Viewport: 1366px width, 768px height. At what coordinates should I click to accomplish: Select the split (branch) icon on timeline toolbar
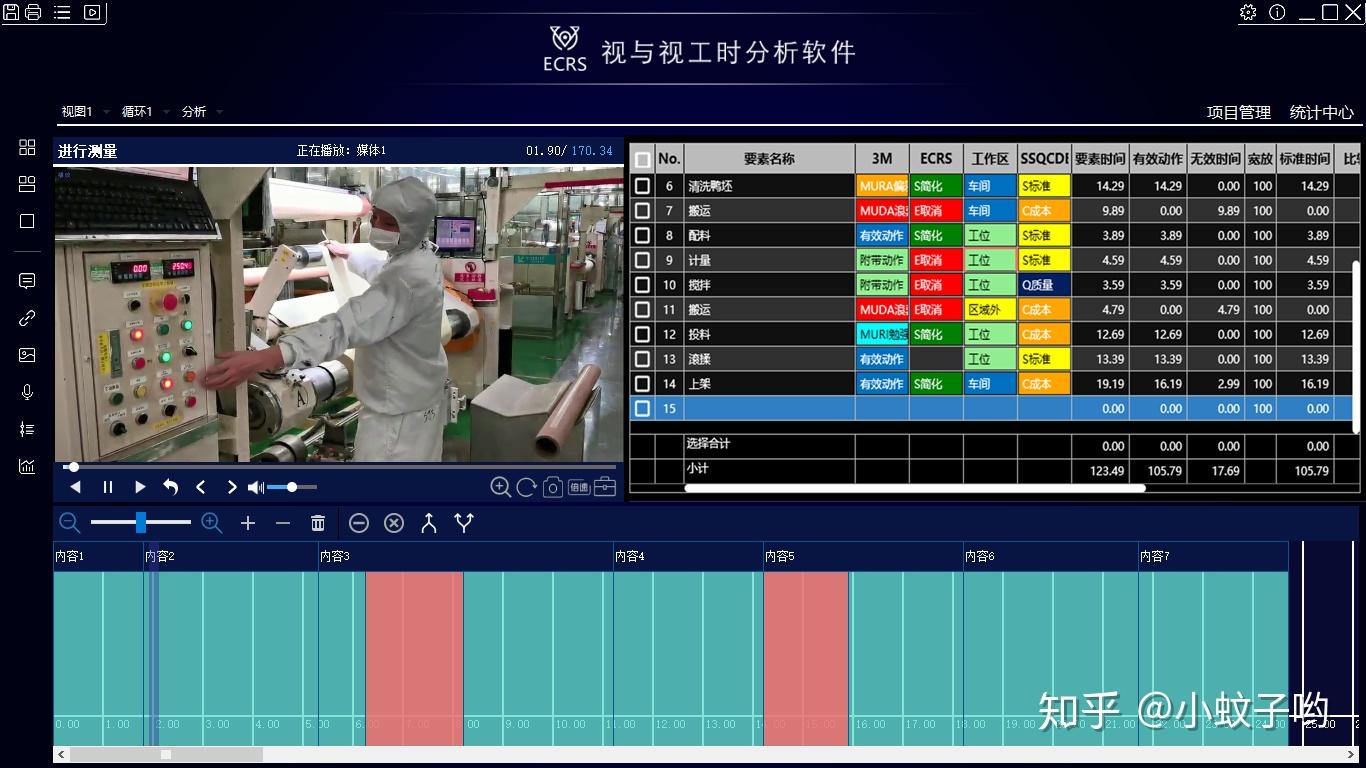click(x=463, y=522)
